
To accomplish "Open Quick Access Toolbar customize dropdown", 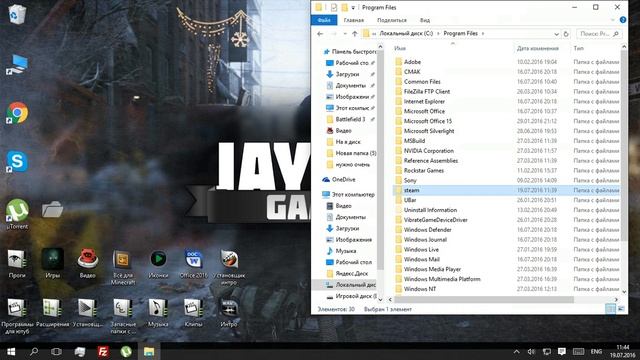I will [x=353, y=7].
